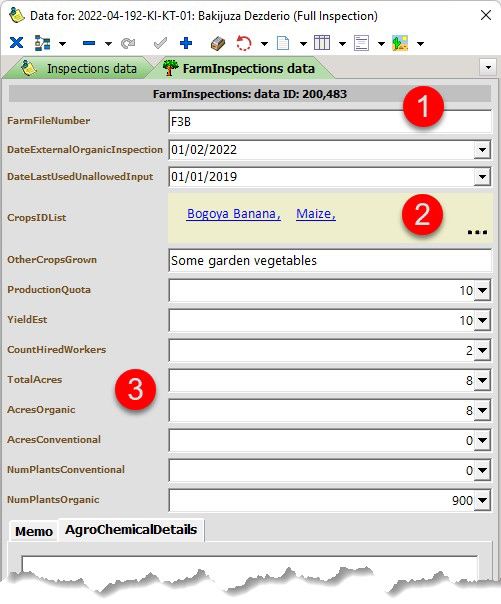The height and width of the screenshot is (604, 501).
Task: Click the red circular undo arrow icon
Action: coord(244,43)
